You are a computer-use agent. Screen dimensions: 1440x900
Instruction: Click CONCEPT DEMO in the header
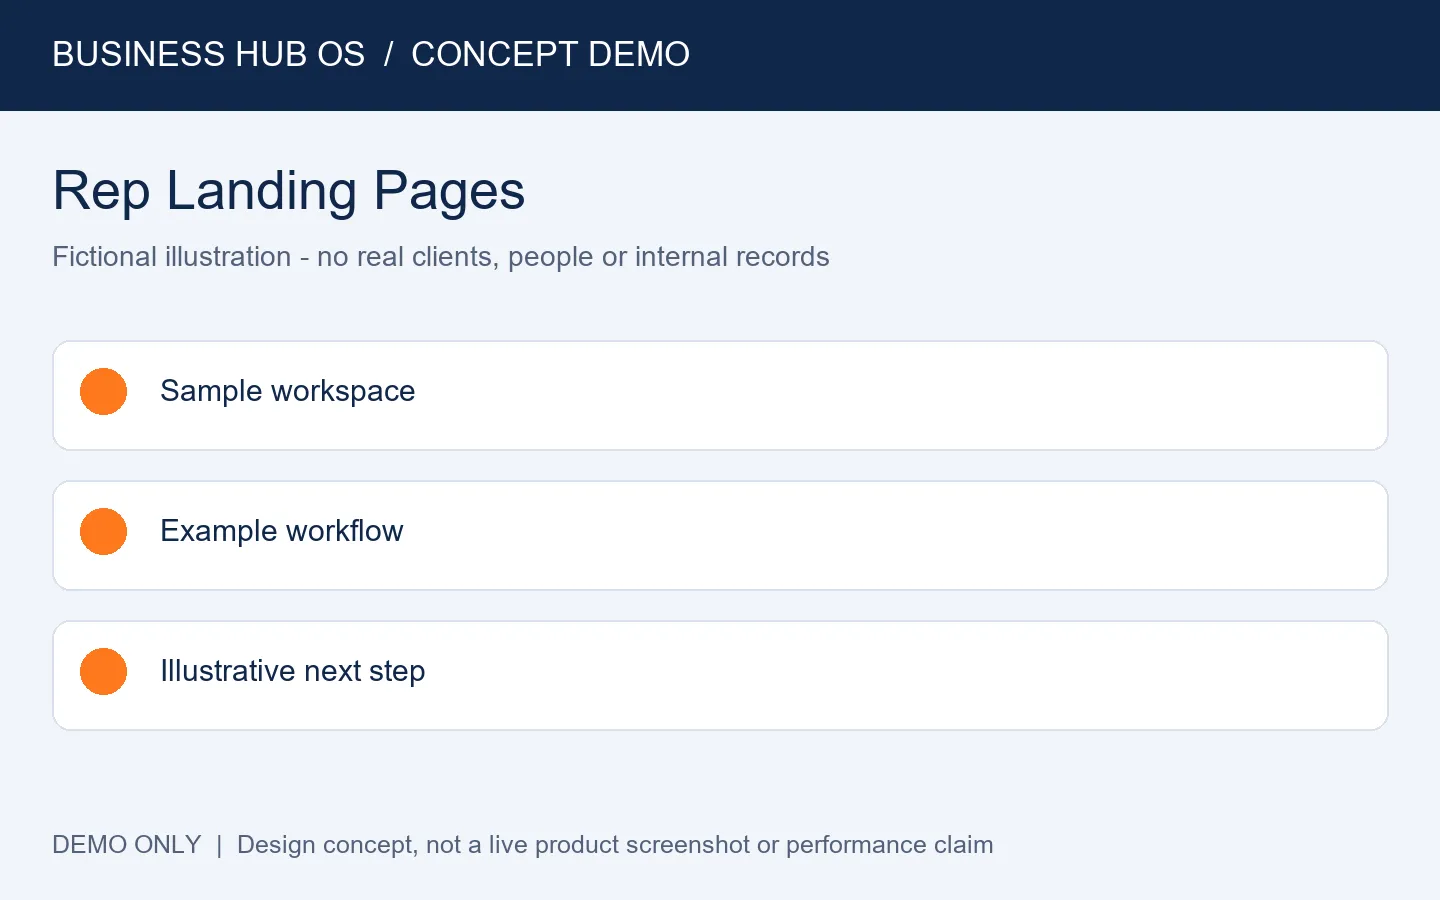pos(551,54)
